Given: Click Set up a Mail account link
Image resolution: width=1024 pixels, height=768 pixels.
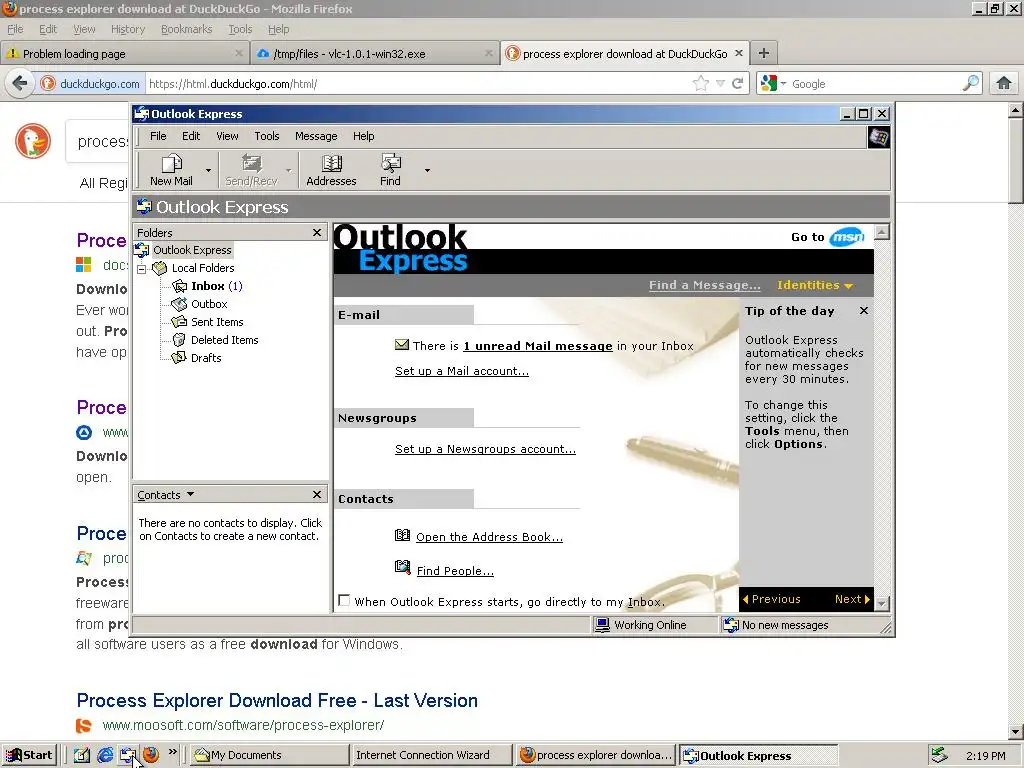Looking at the screenshot, I should click(x=462, y=371).
